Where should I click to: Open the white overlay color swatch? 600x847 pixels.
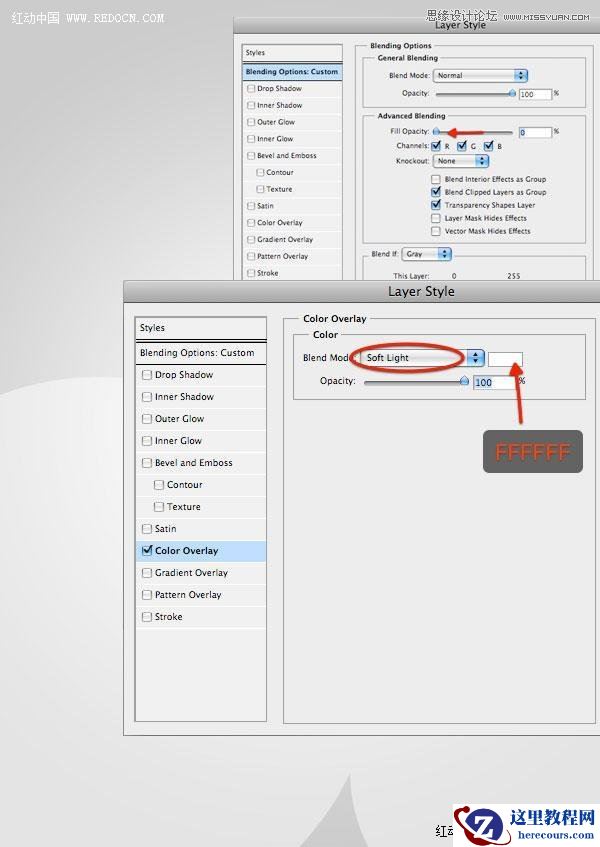coord(505,359)
